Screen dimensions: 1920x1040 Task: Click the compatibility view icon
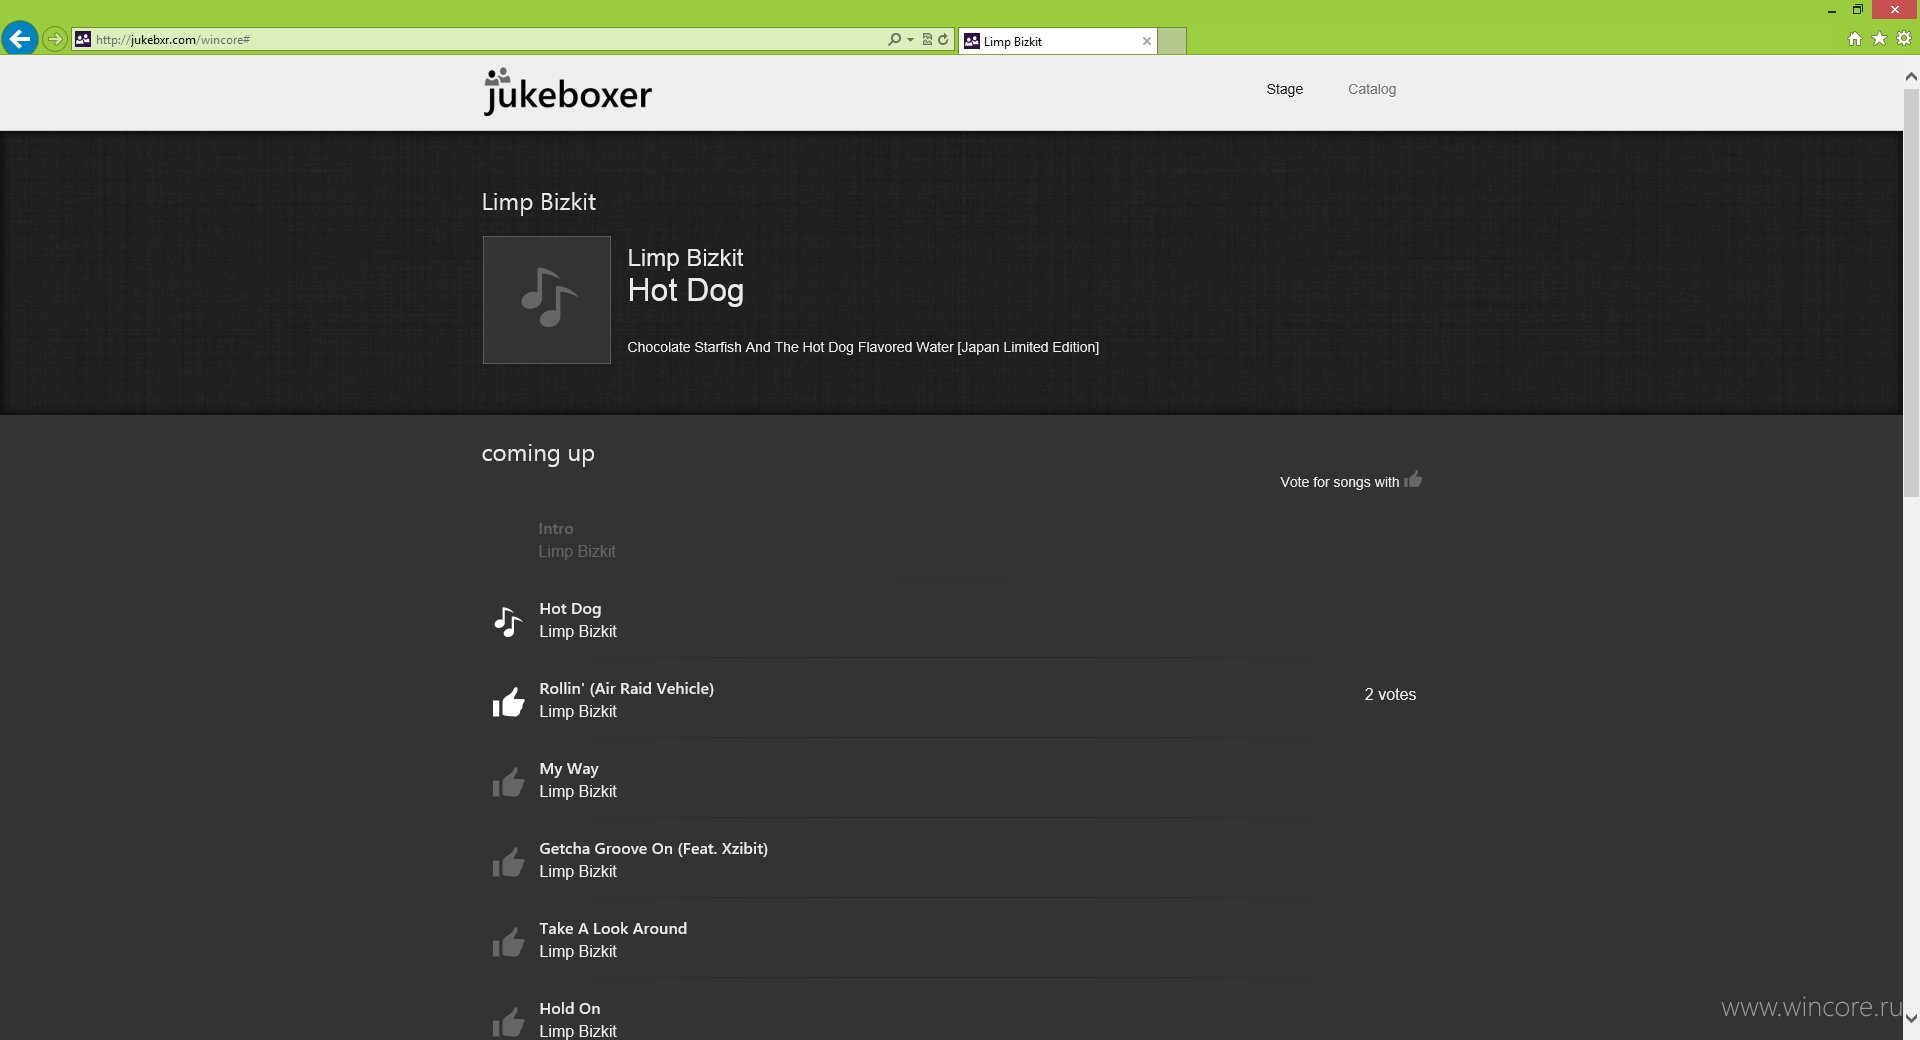pos(927,39)
